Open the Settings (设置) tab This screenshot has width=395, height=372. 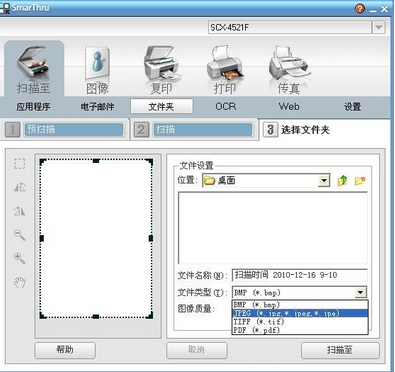click(353, 107)
